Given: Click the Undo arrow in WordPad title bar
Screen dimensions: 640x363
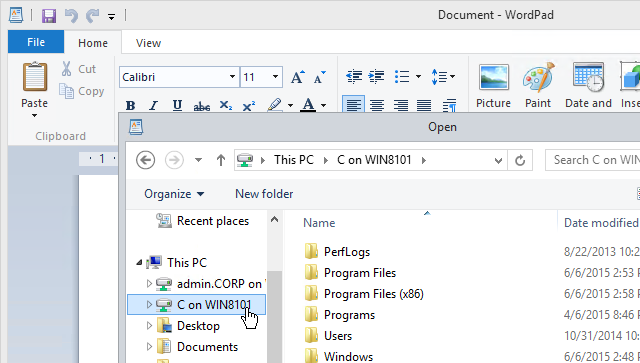Looking at the screenshot, I should (71, 16).
